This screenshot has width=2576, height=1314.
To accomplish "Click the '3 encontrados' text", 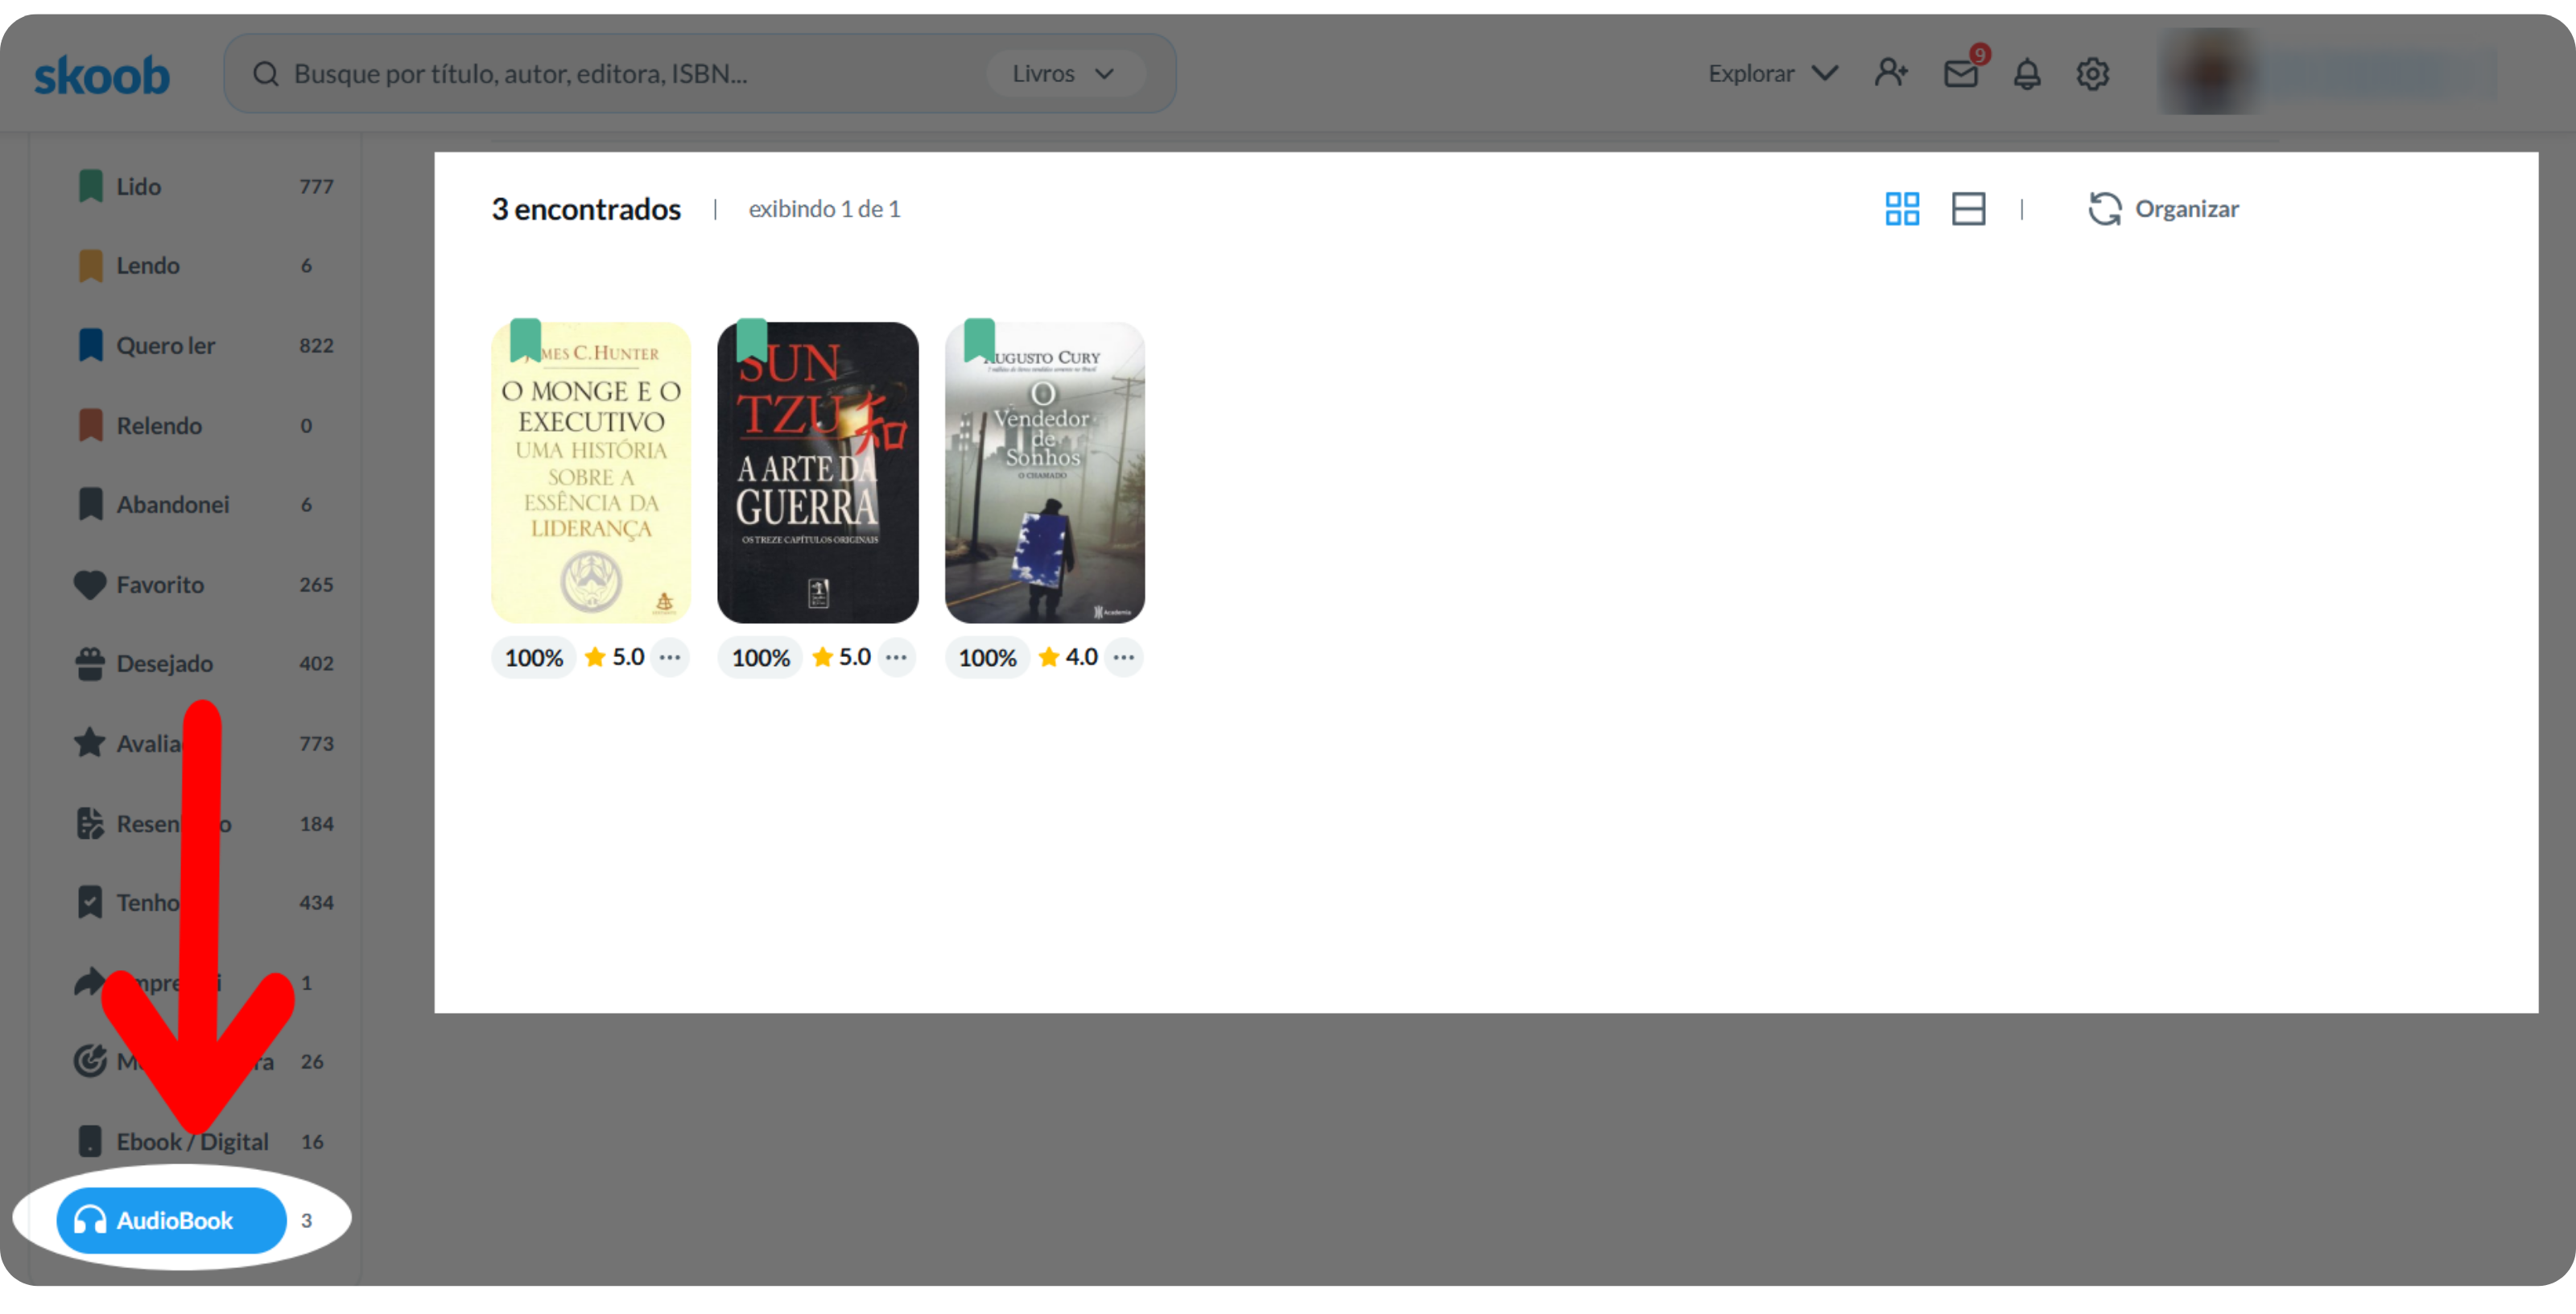I will coord(586,209).
